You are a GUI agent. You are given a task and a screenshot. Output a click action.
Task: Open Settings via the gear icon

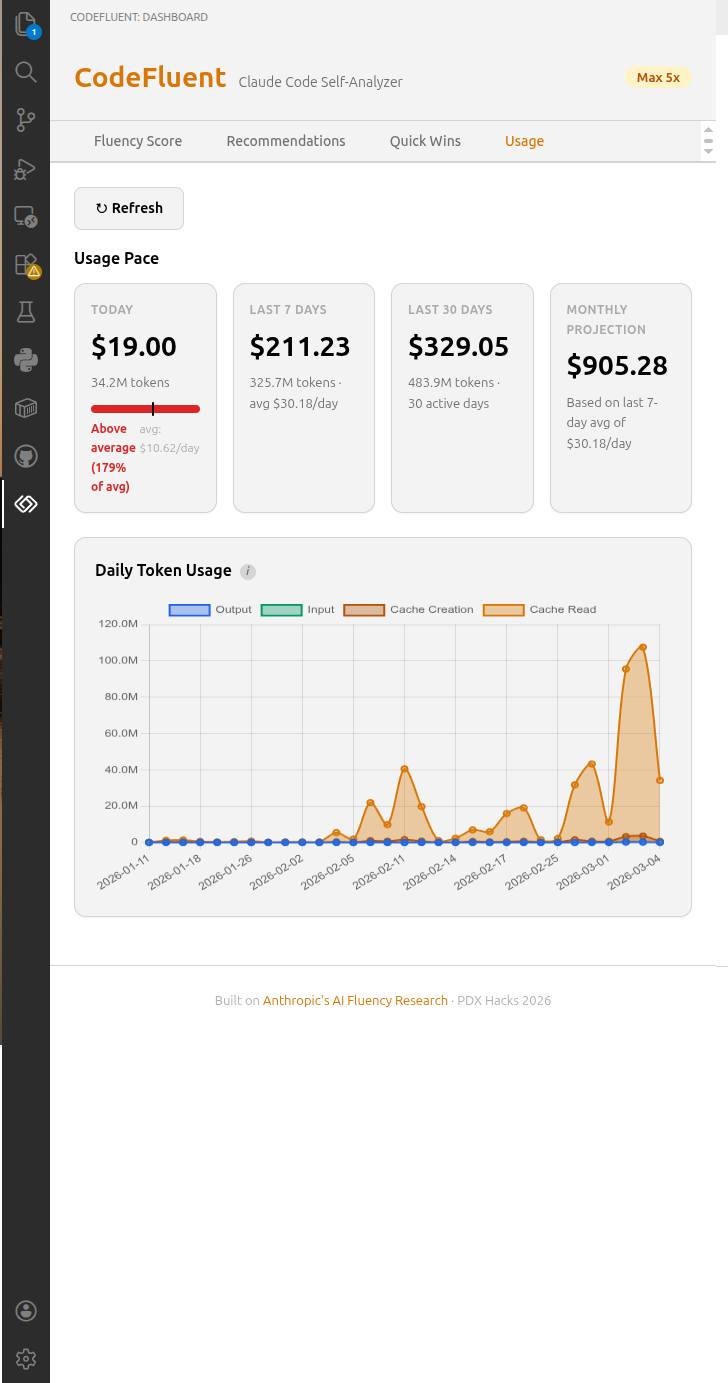tap(25, 1358)
